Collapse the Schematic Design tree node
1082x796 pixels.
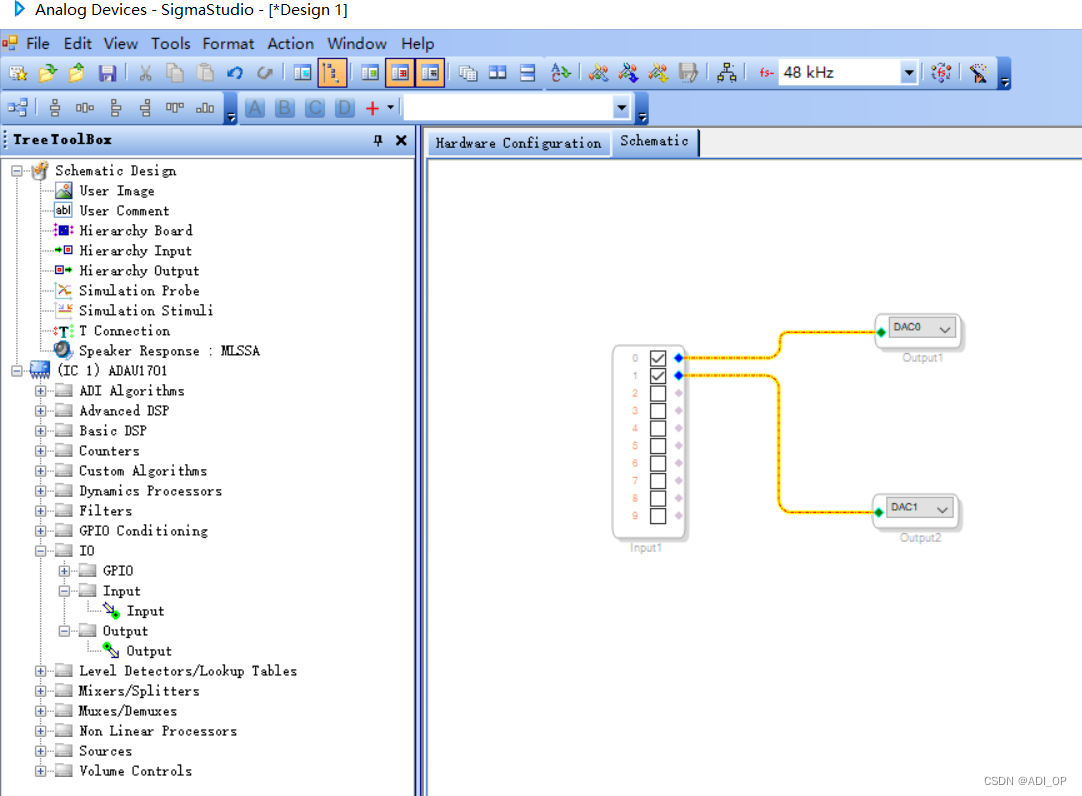[17, 171]
